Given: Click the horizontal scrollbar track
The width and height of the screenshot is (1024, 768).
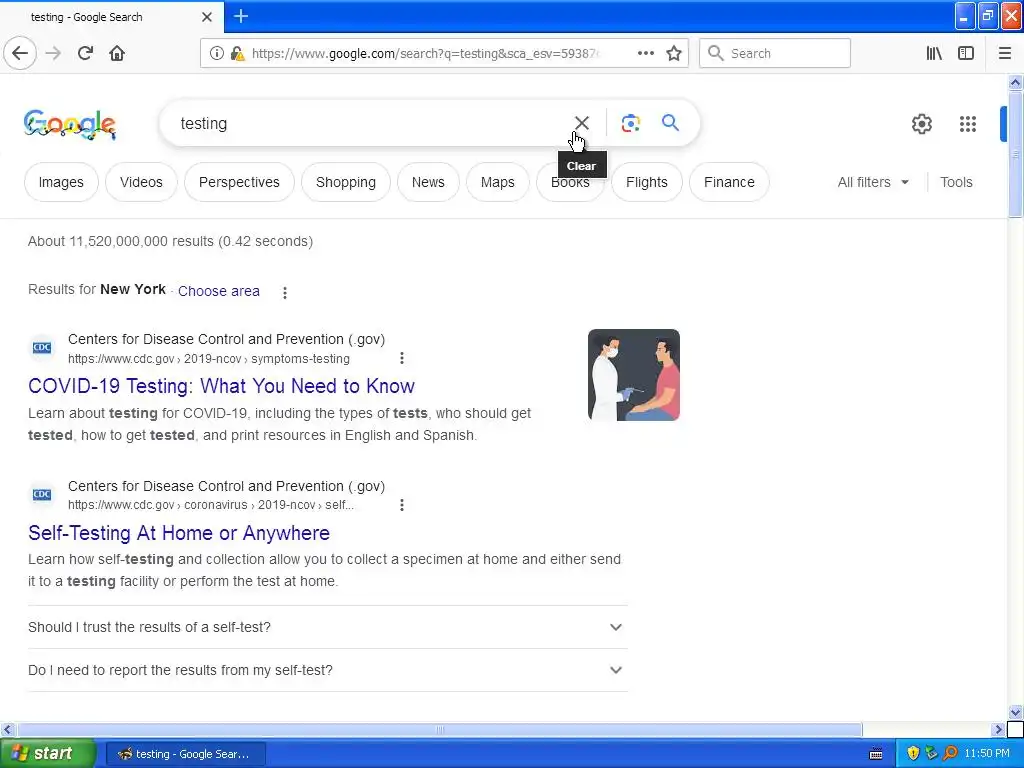Looking at the screenshot, I should pos(926,729).
